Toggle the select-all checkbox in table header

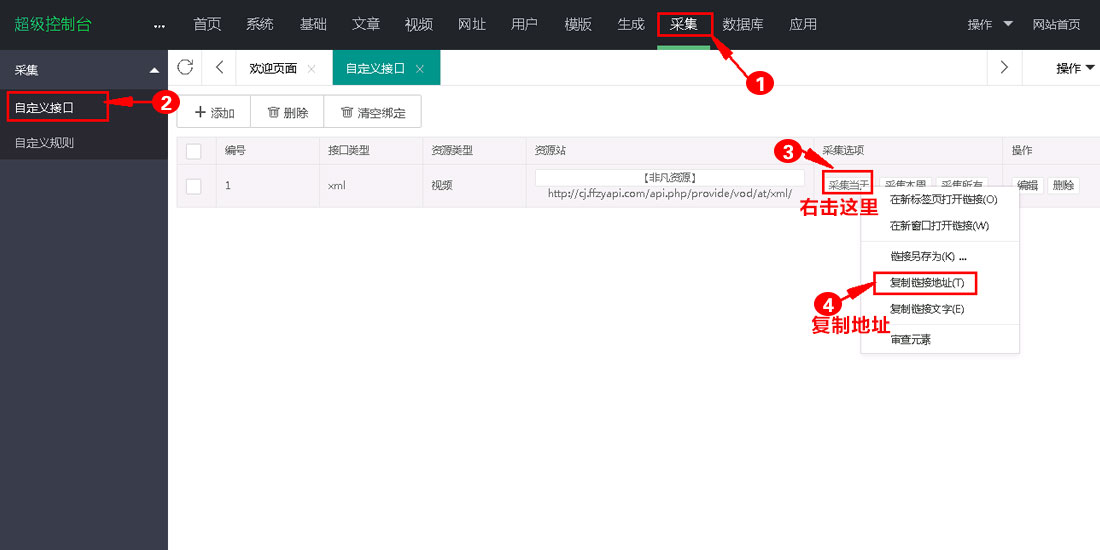(x=194, y=151)
